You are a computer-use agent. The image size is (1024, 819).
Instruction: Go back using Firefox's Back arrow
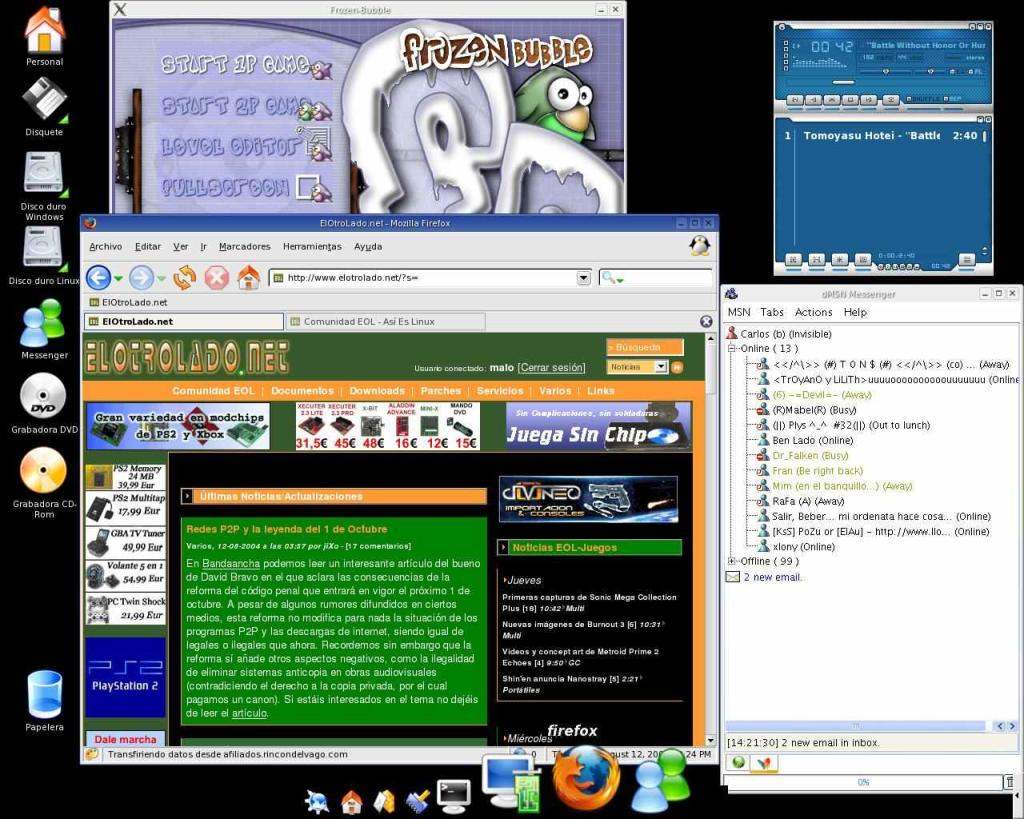[98, 278]
